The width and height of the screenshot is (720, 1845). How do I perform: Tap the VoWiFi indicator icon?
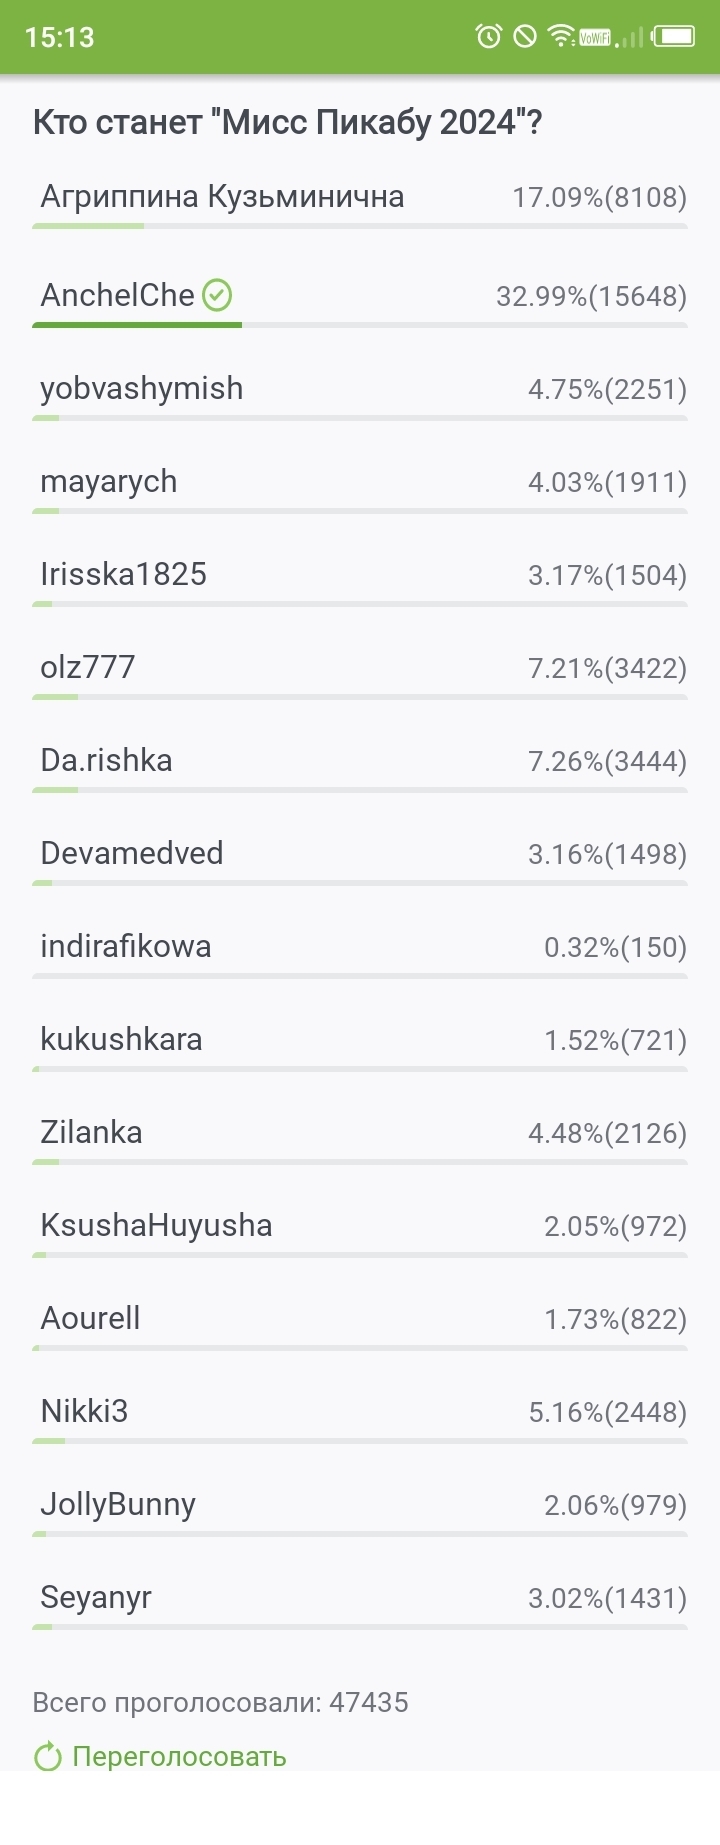point(595,38)
